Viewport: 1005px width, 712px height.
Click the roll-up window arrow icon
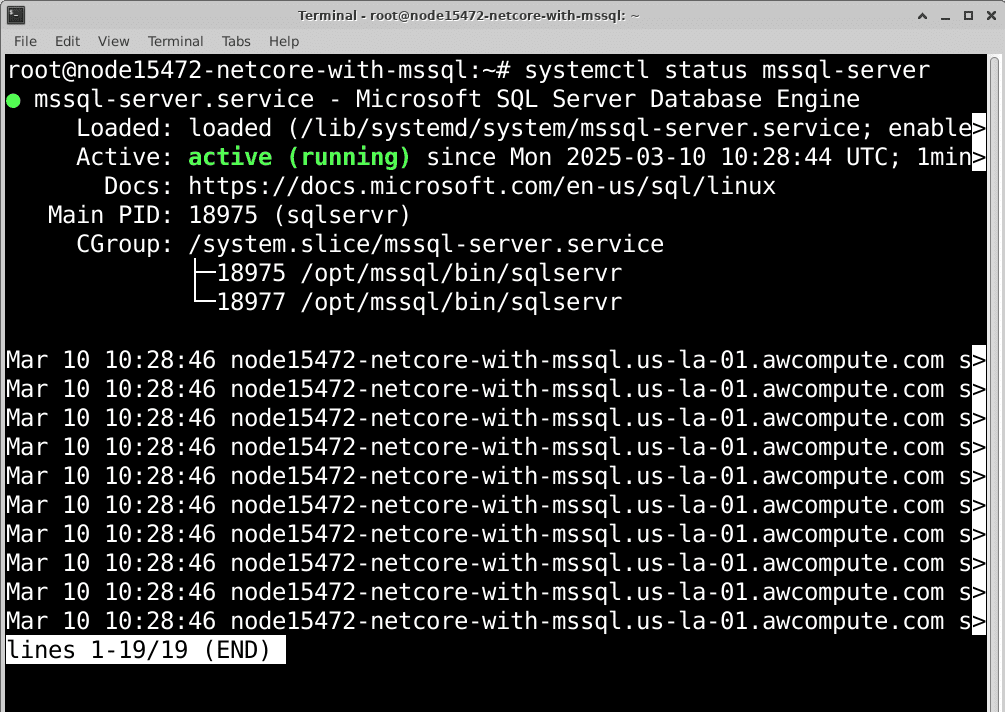pos(923,14)
